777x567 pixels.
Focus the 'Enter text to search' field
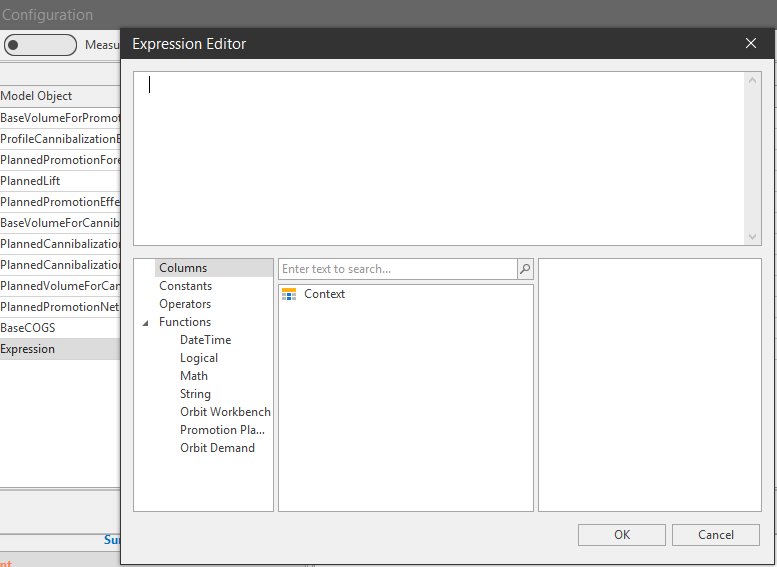click(398, 269)
